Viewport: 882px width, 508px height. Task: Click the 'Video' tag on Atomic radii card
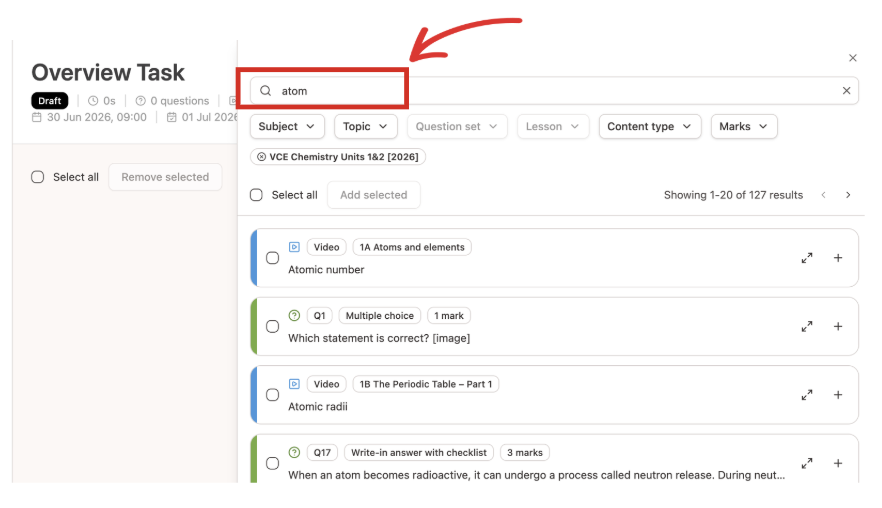click(x=326, y=384)
